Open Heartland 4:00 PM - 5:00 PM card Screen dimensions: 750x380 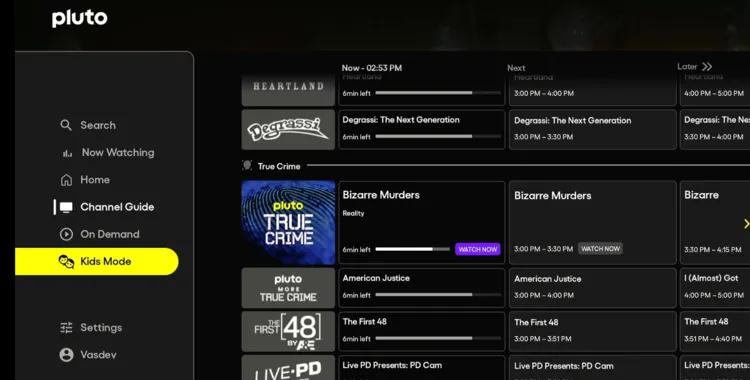point(715,89)
